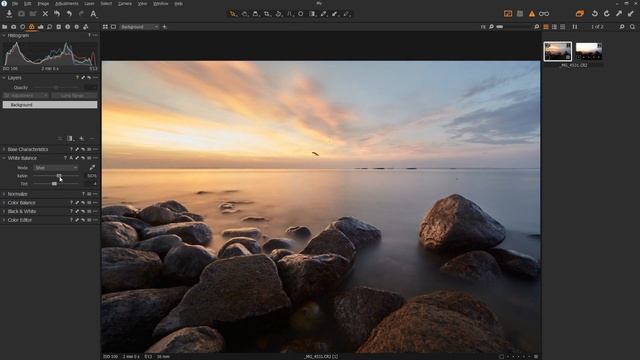Click the Capture camera icon in the top toolbar
The width and height of the screenshot is (640, 360).
click(21, 13)
